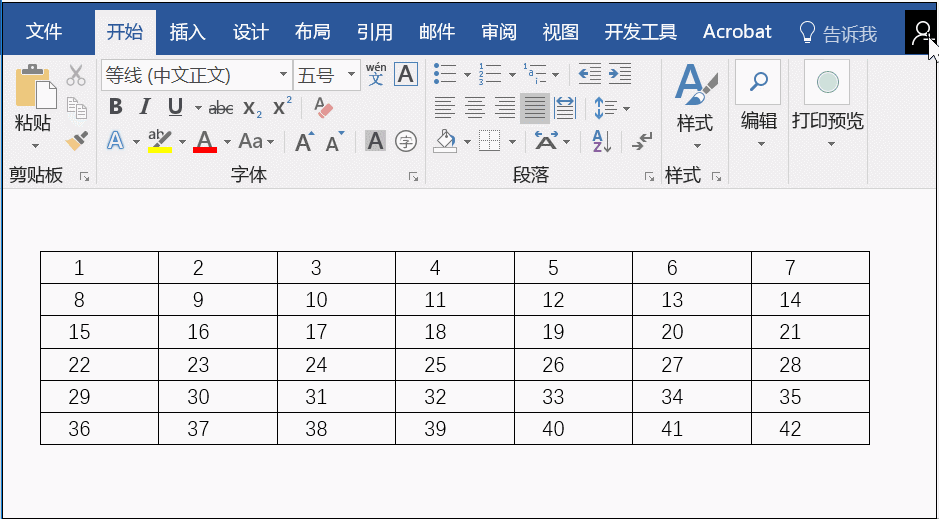Open the 样式 styles gallery

[x=695, y=107]
